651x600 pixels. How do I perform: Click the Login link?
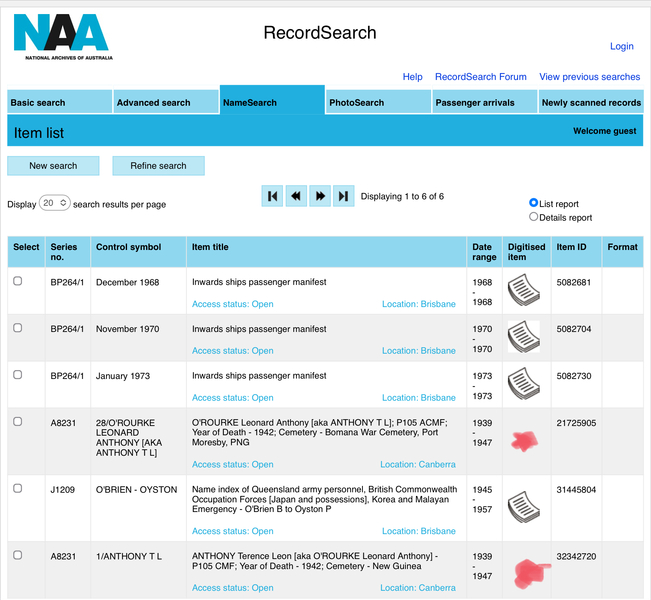coord(622,47)
